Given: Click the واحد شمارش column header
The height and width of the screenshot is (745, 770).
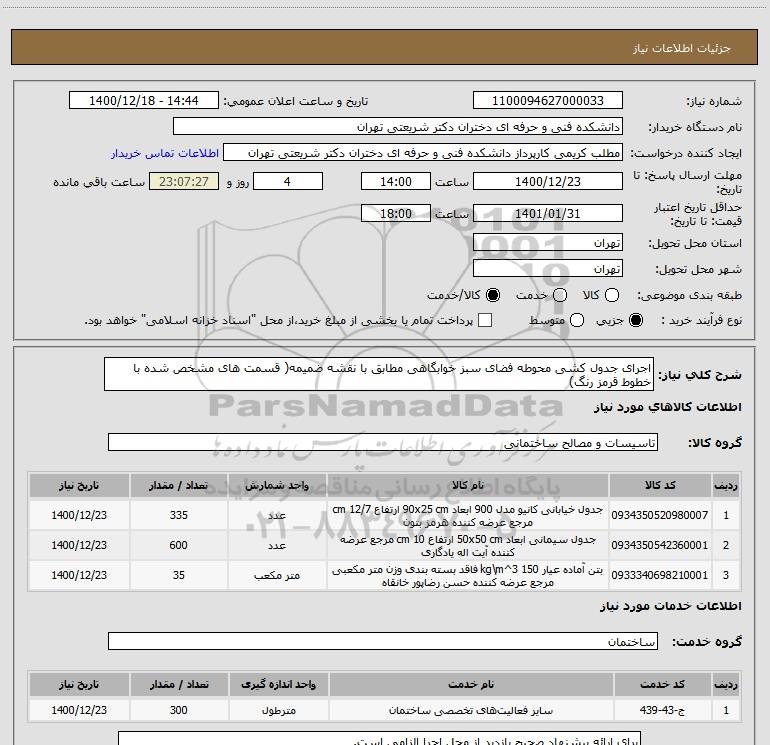Looking at the screenshot, I should [277, 485].
